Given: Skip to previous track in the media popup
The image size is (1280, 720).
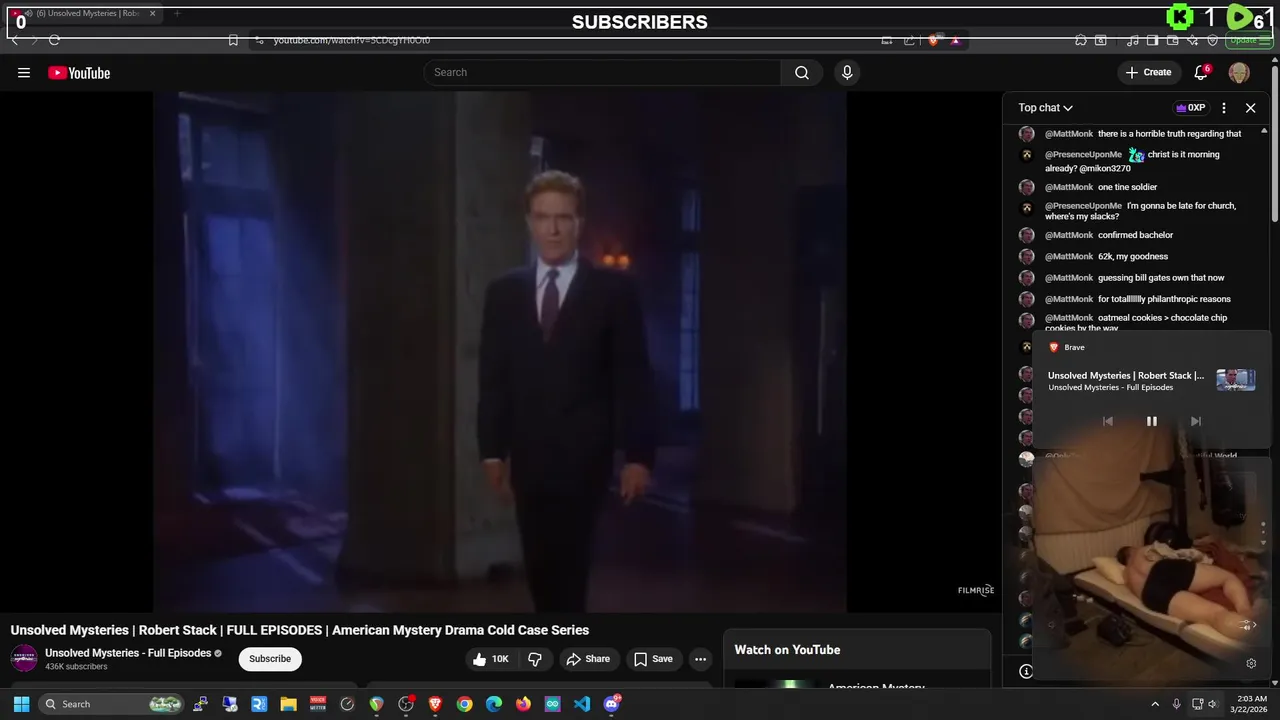Looking at the screenshot, I should pos(1108,421).
